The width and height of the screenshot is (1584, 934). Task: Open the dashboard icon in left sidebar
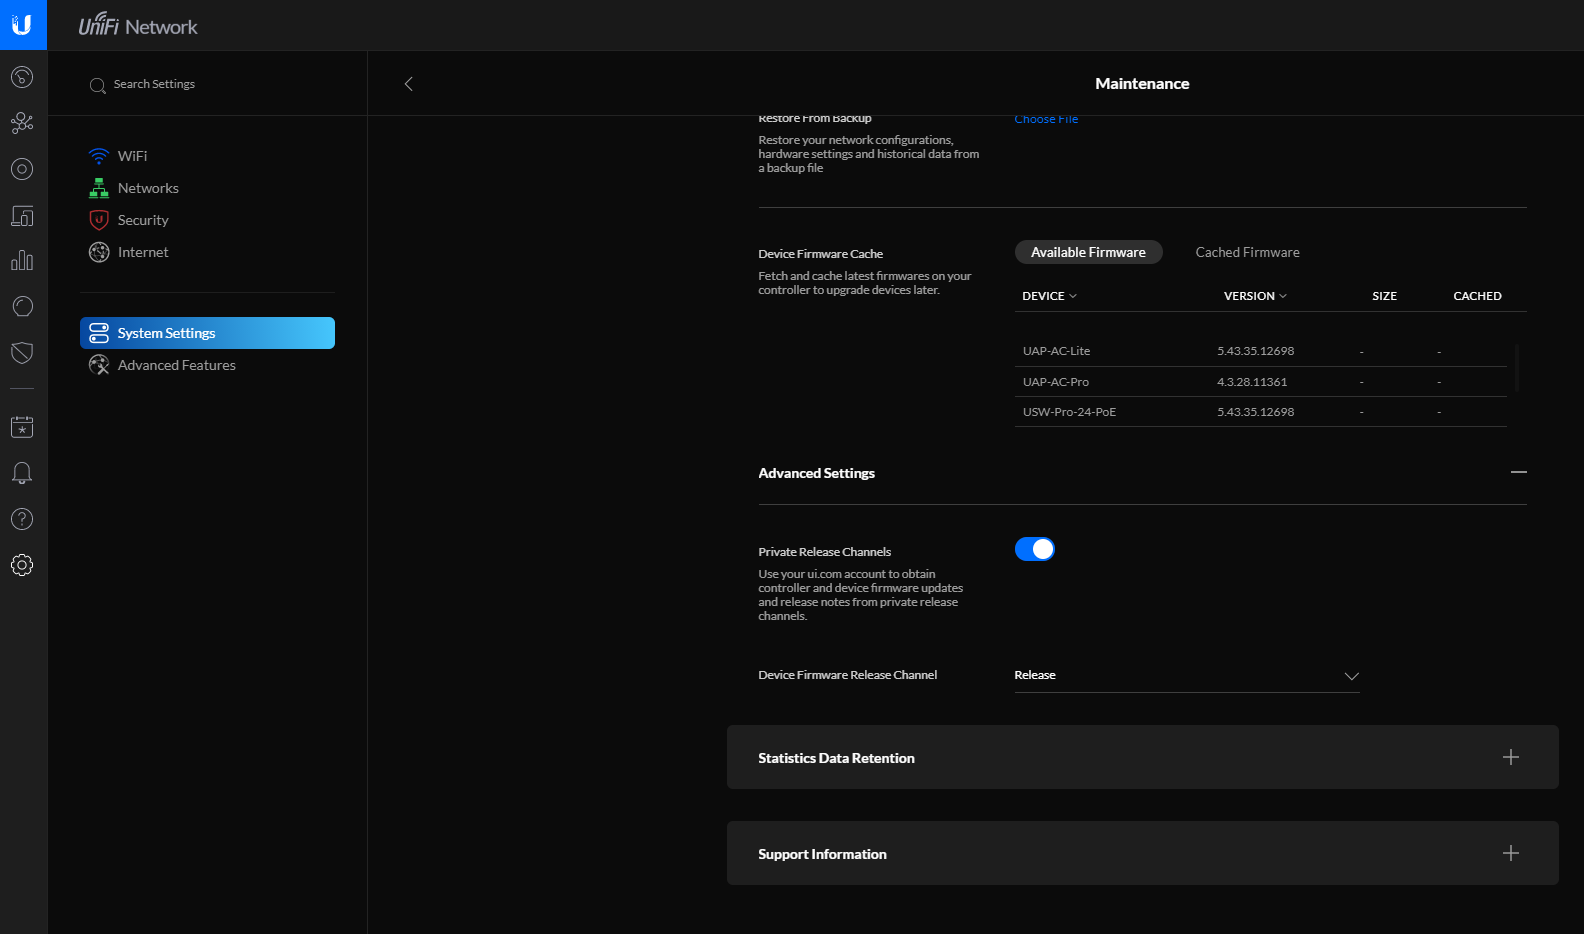pos(22,77)
